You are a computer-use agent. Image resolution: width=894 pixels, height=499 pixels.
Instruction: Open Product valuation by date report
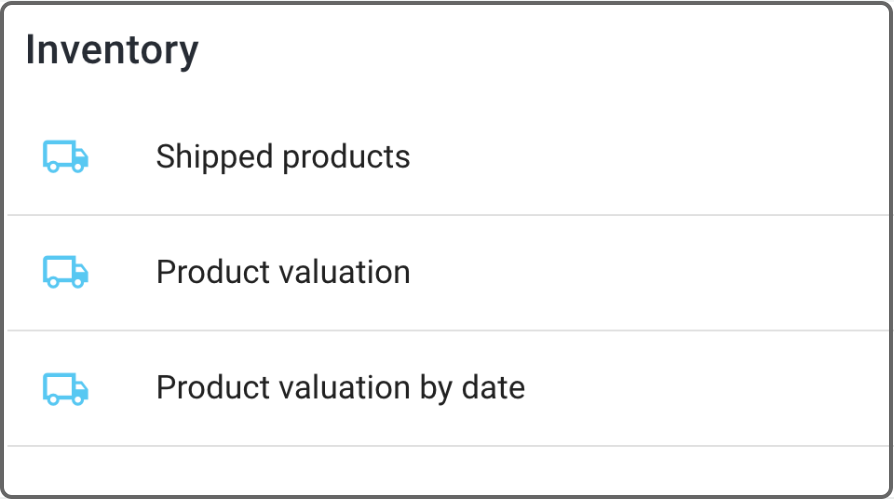340,388
